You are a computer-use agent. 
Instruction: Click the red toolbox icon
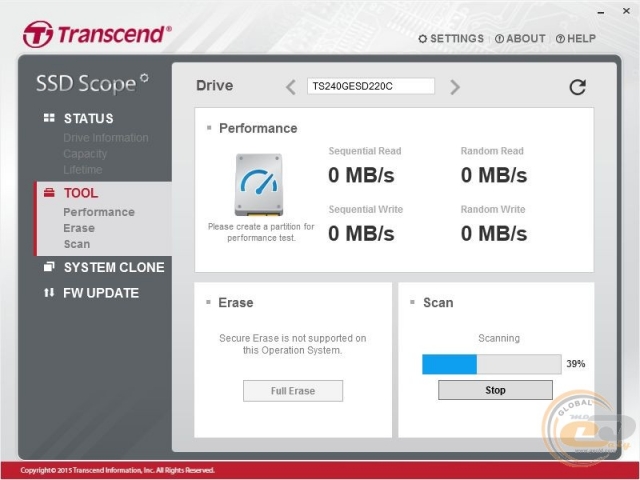[49, 192]
